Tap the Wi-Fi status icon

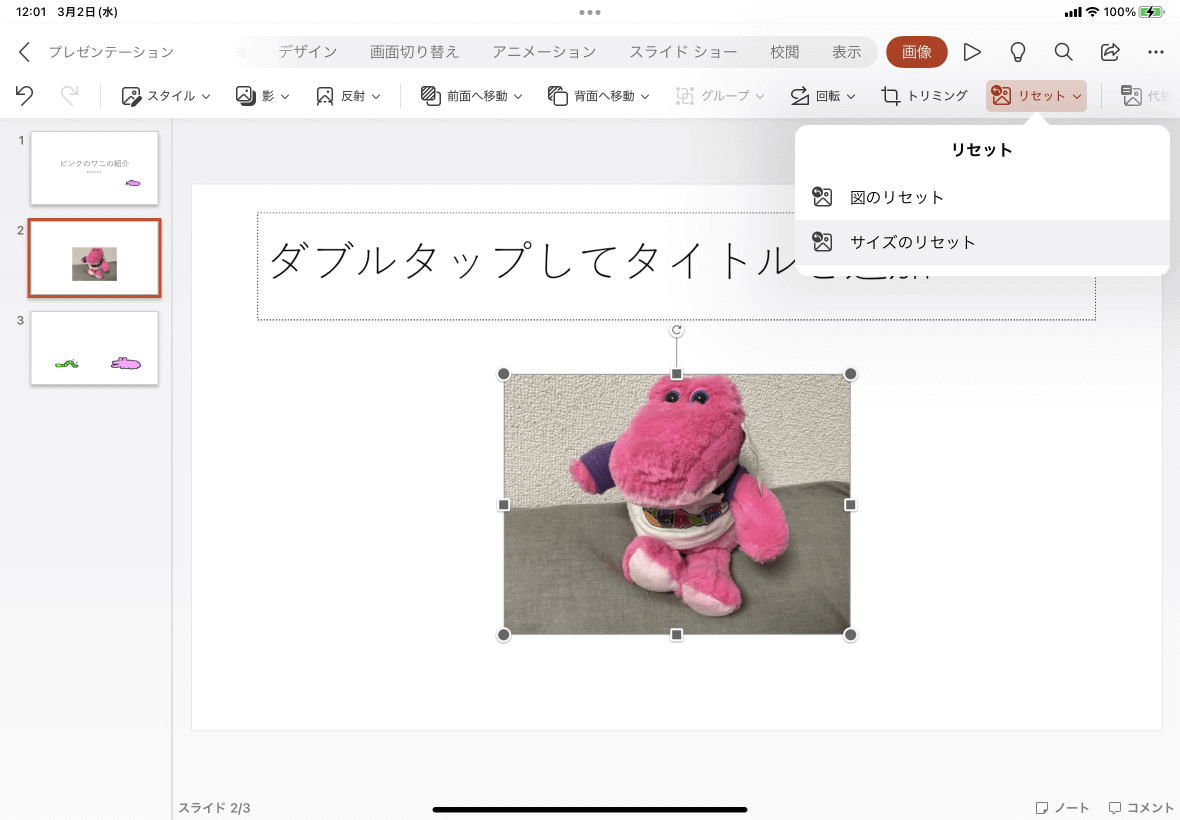tap(1093, 12)
